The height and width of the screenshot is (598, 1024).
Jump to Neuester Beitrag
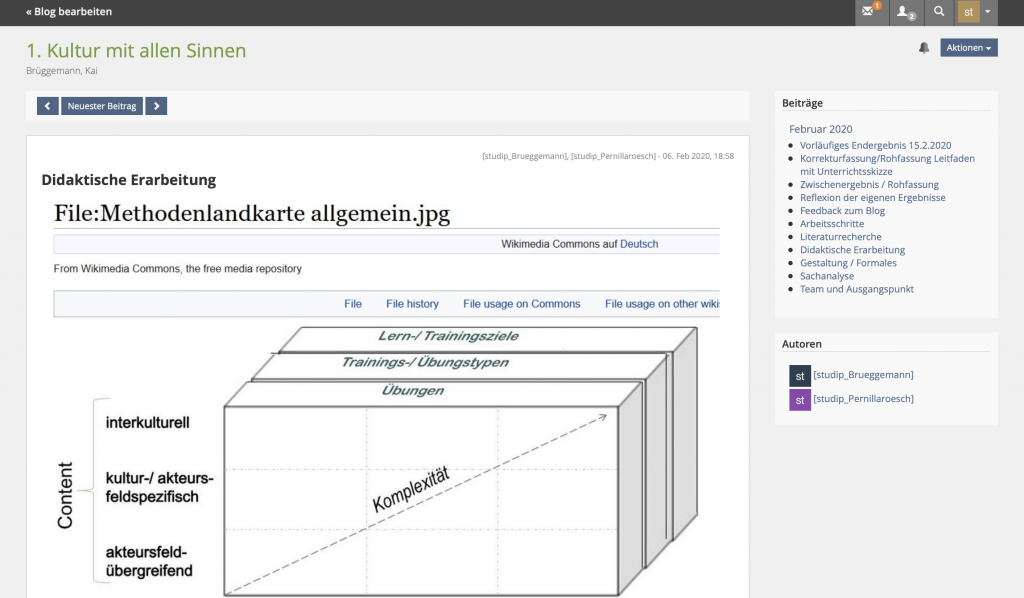(x=102, y=106)
